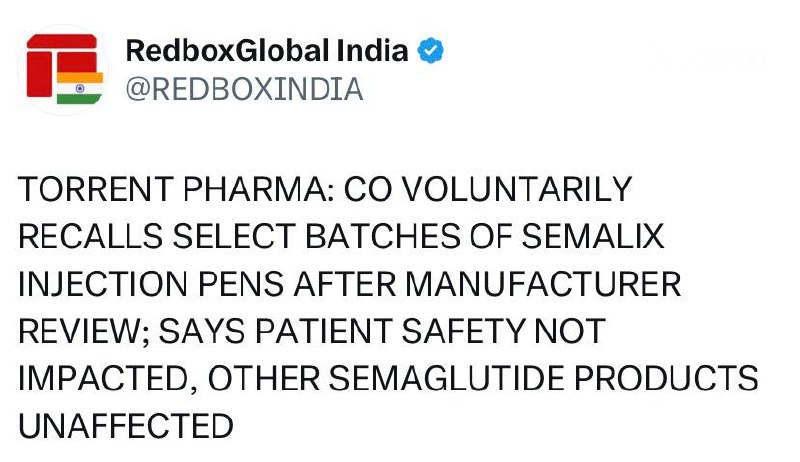Click the word SEMAGLUTIDE in the tweet
The width and height of the screenshot is (800, 462).
(446, 378)
